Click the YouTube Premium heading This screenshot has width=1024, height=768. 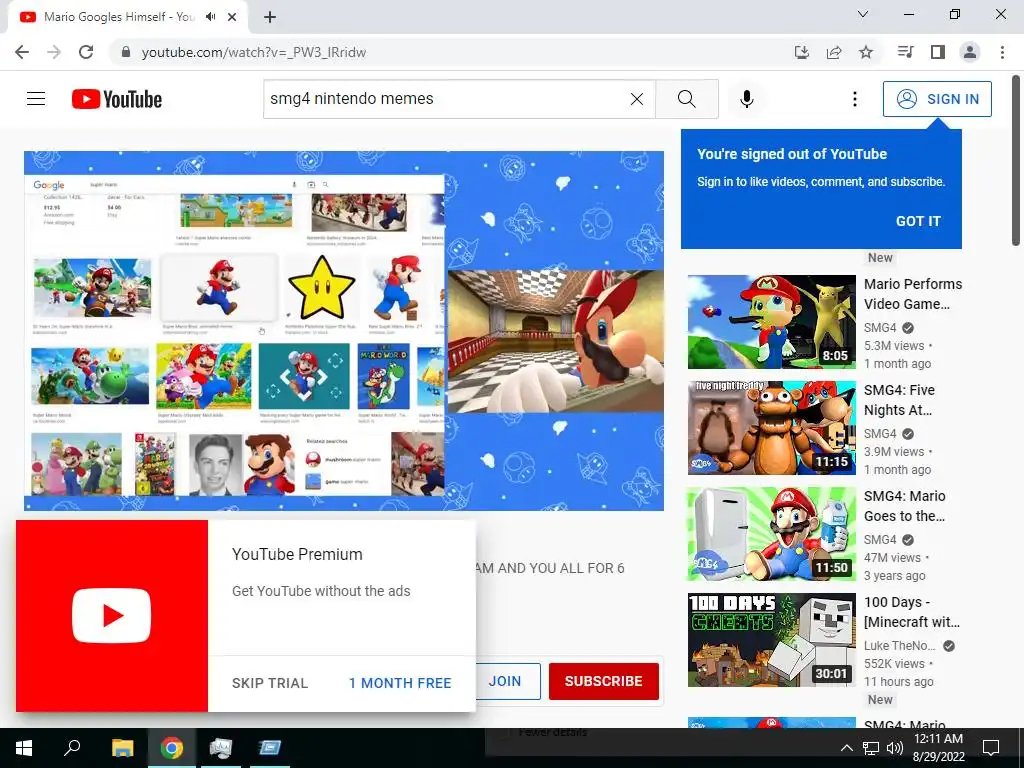coord(297,554)
